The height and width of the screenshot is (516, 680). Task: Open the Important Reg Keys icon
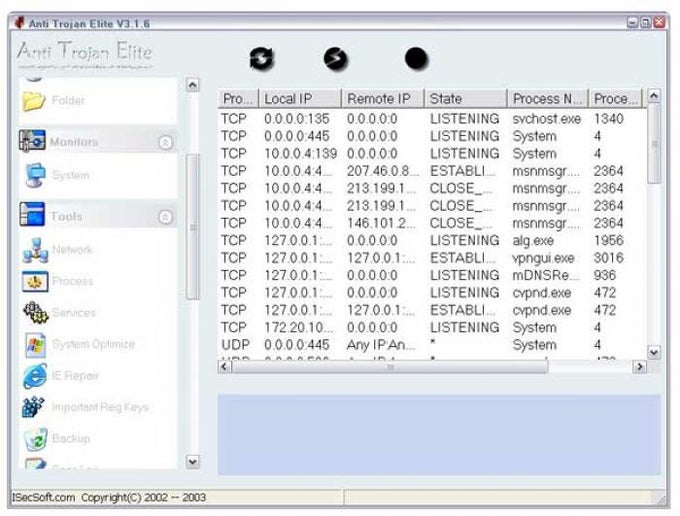click(x=33, y=407)
